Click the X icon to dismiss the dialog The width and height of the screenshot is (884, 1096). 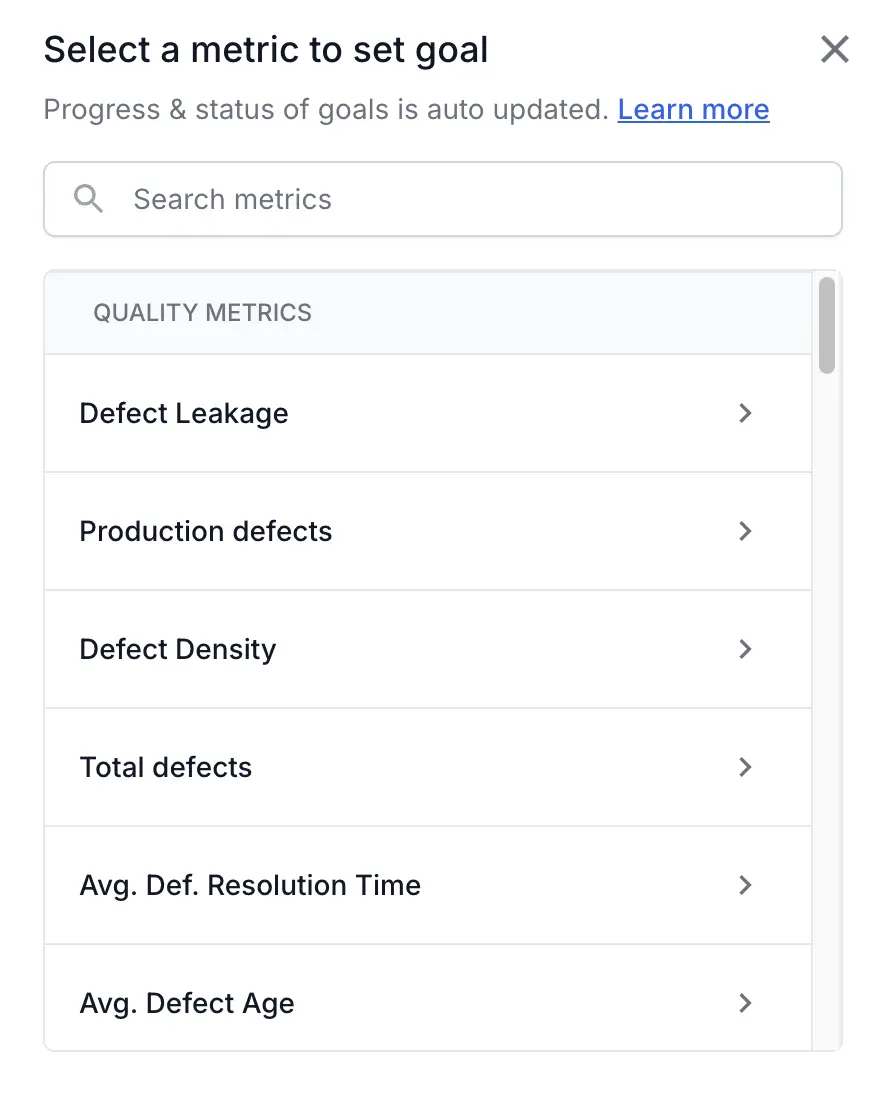tap(835, 49)
